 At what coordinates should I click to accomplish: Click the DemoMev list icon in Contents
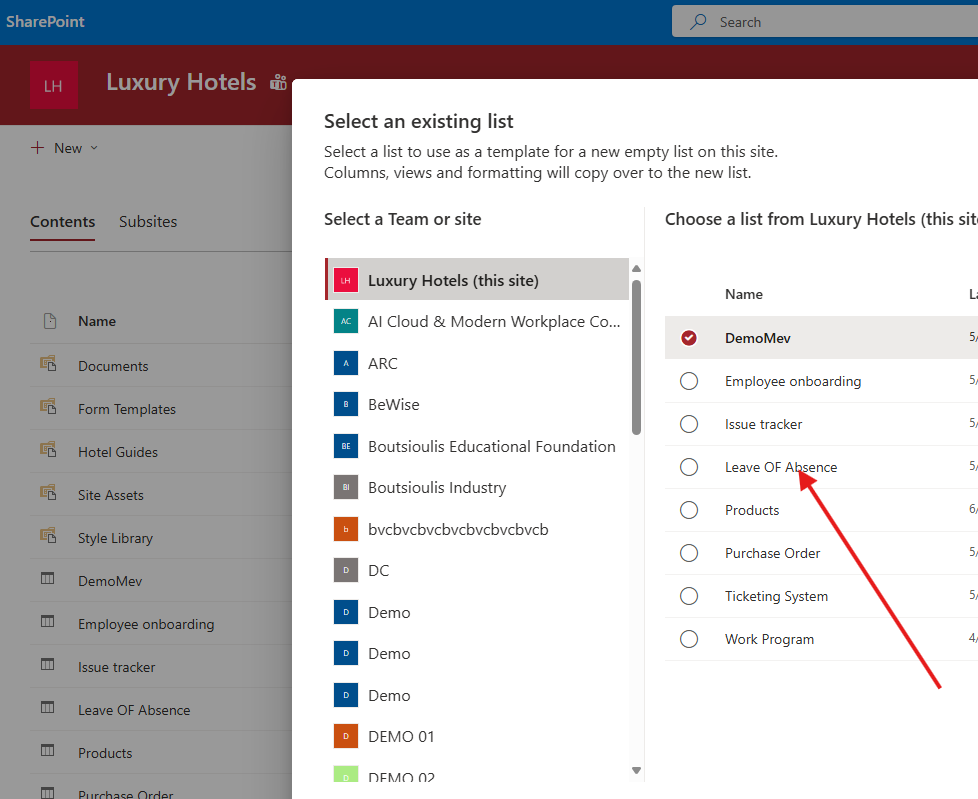coord(47,580)
